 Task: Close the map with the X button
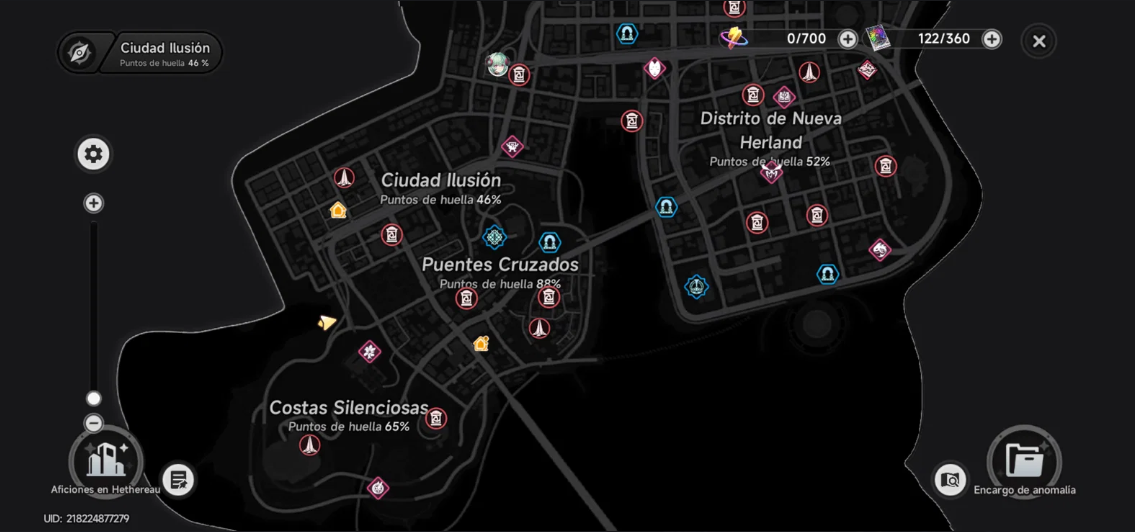point(1039,41)
